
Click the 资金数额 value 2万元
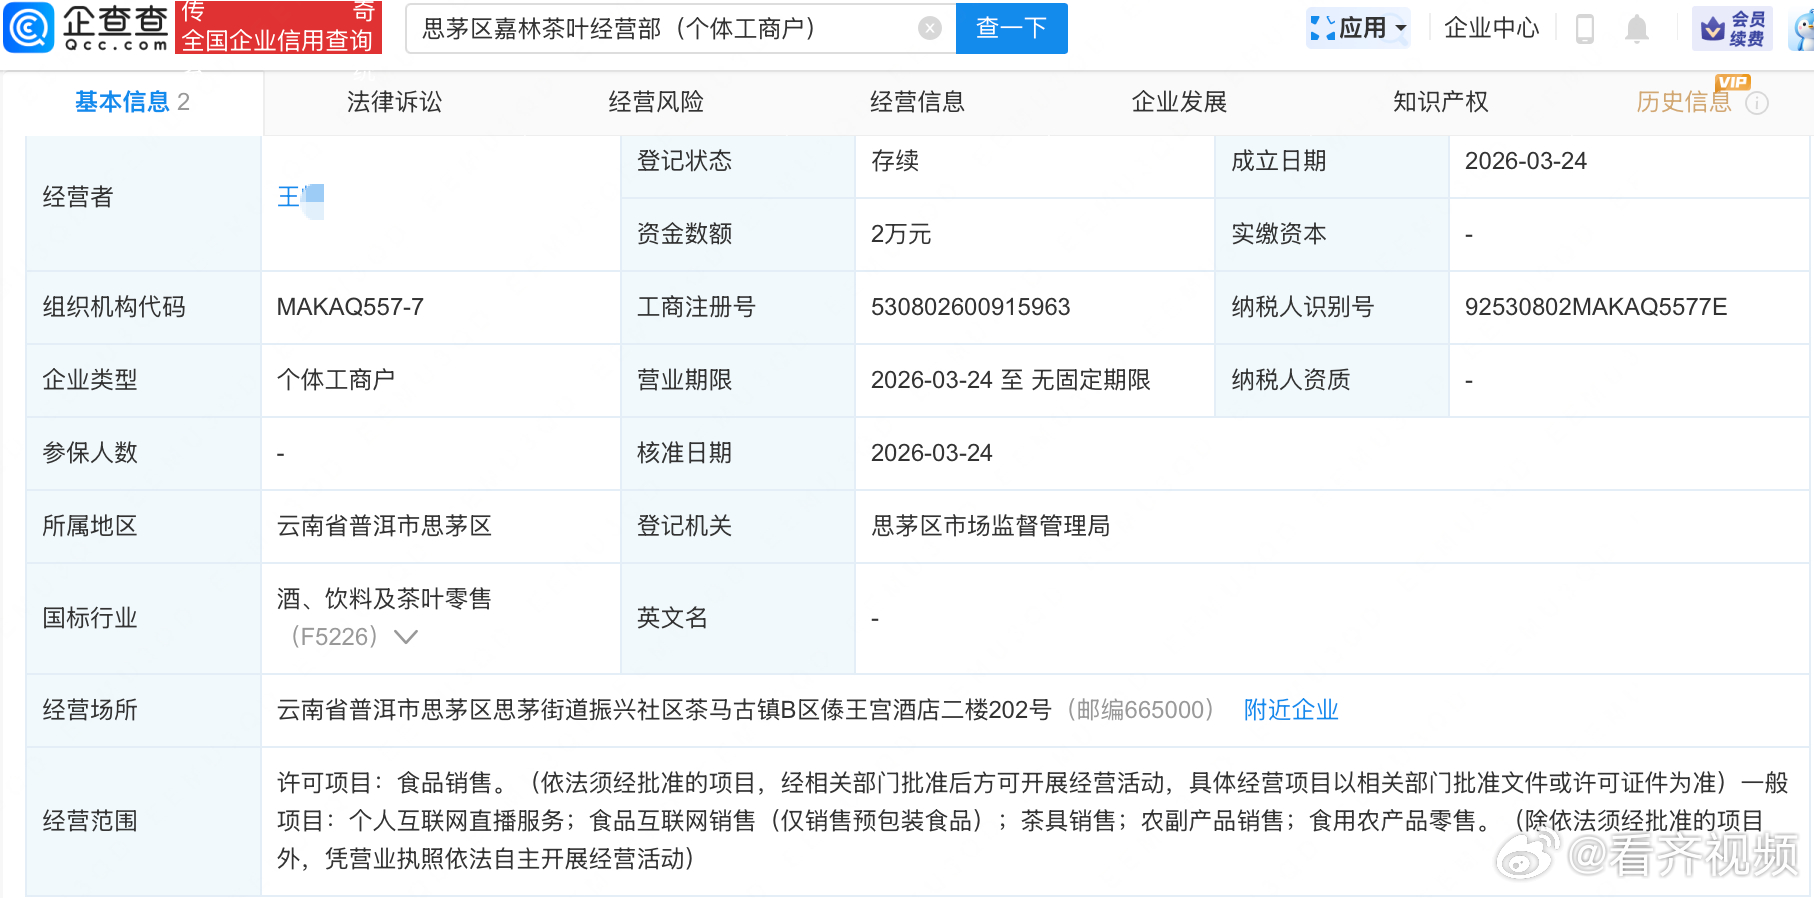pos(901,234)
